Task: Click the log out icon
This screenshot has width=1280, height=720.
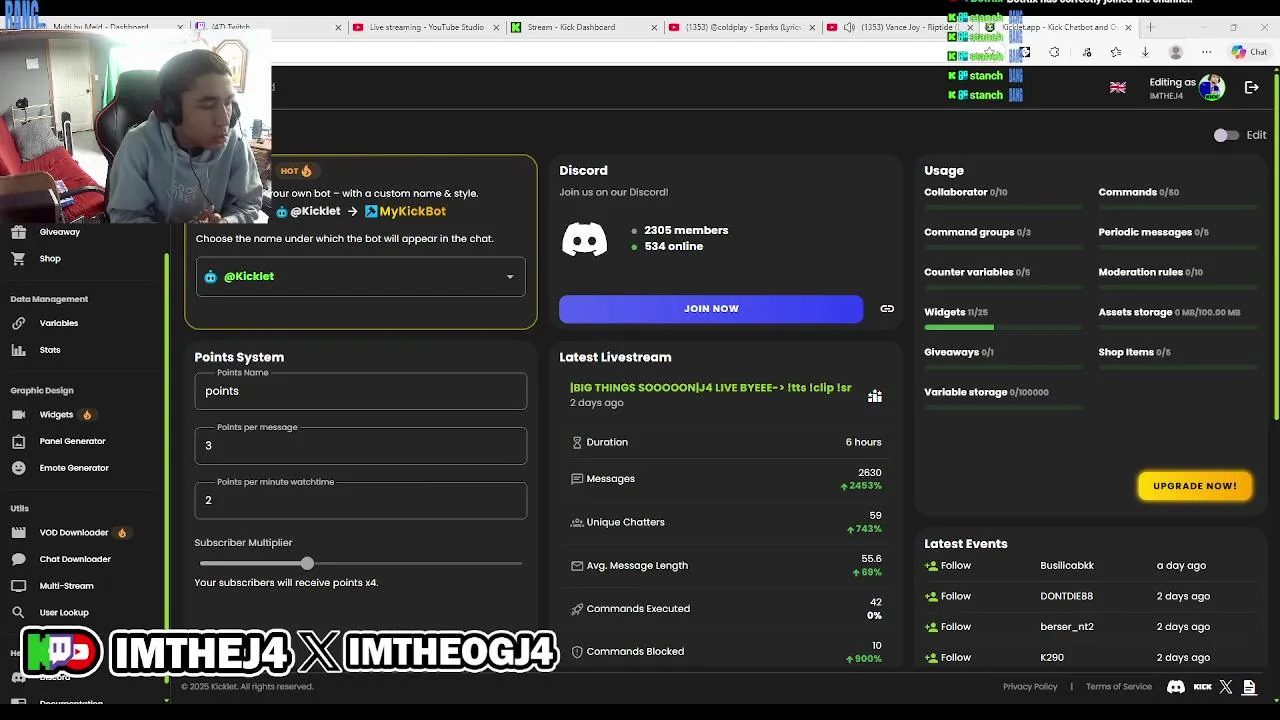Action: (x=1251, y=88)
